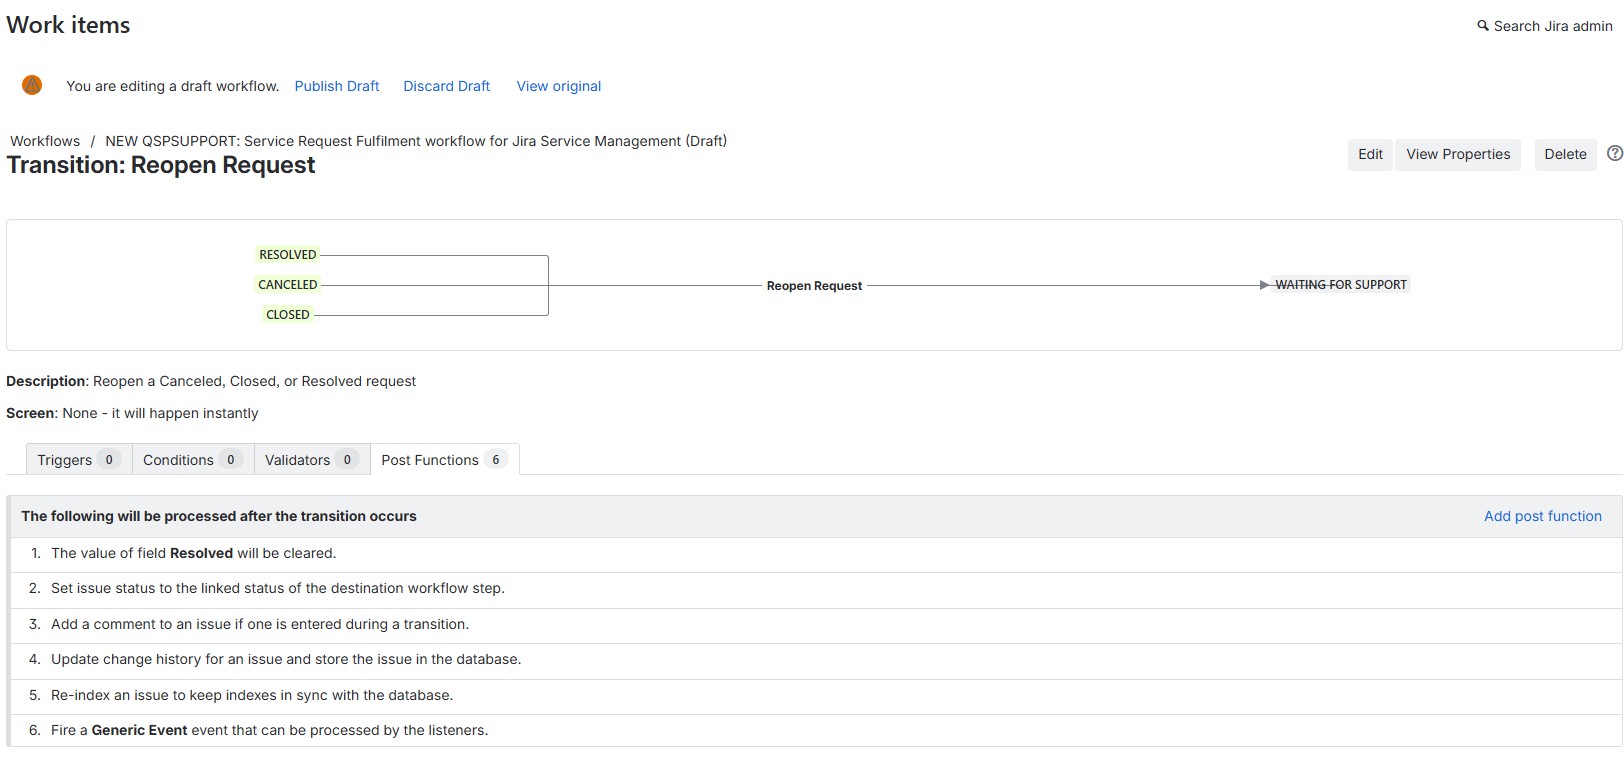Switch to the Triggers tab
Image resolution: width=1624 pixels, height=767 pixels.
click(79, 460)
